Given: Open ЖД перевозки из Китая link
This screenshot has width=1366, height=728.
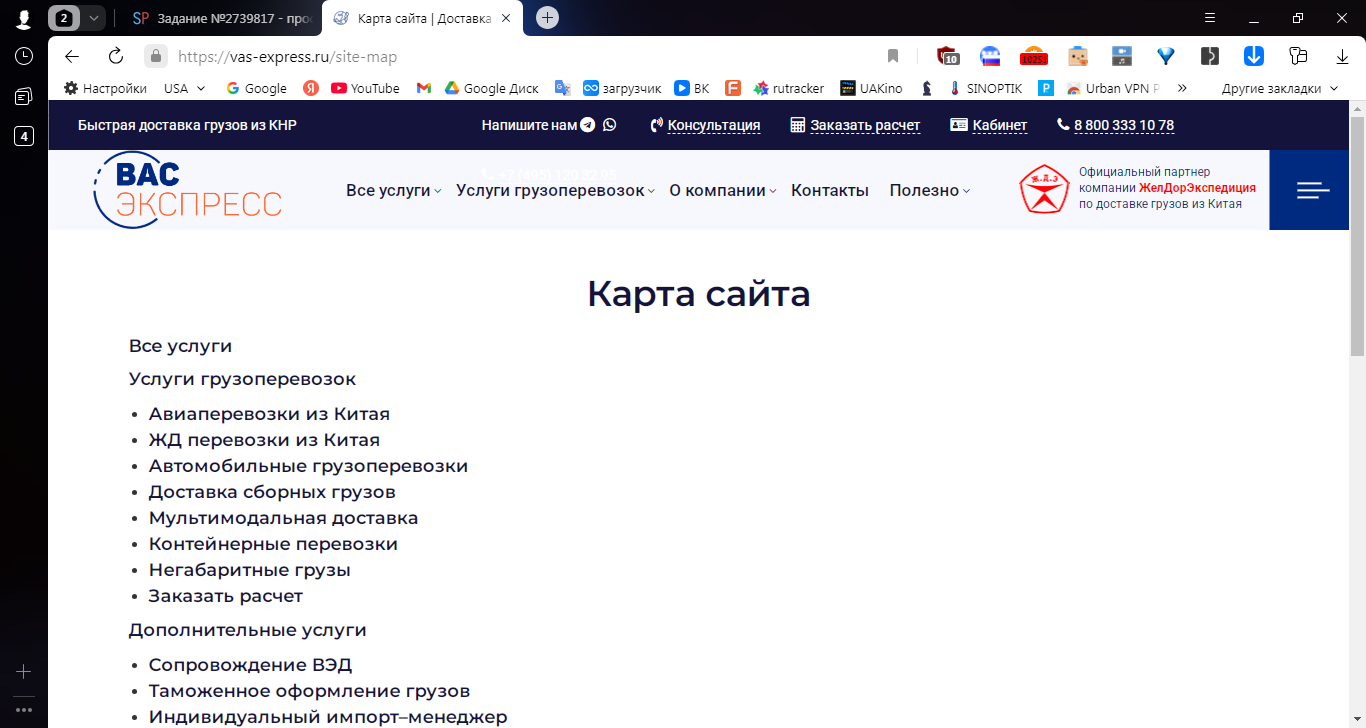Looking at the screenshot, I should click(x=264, y=439).
